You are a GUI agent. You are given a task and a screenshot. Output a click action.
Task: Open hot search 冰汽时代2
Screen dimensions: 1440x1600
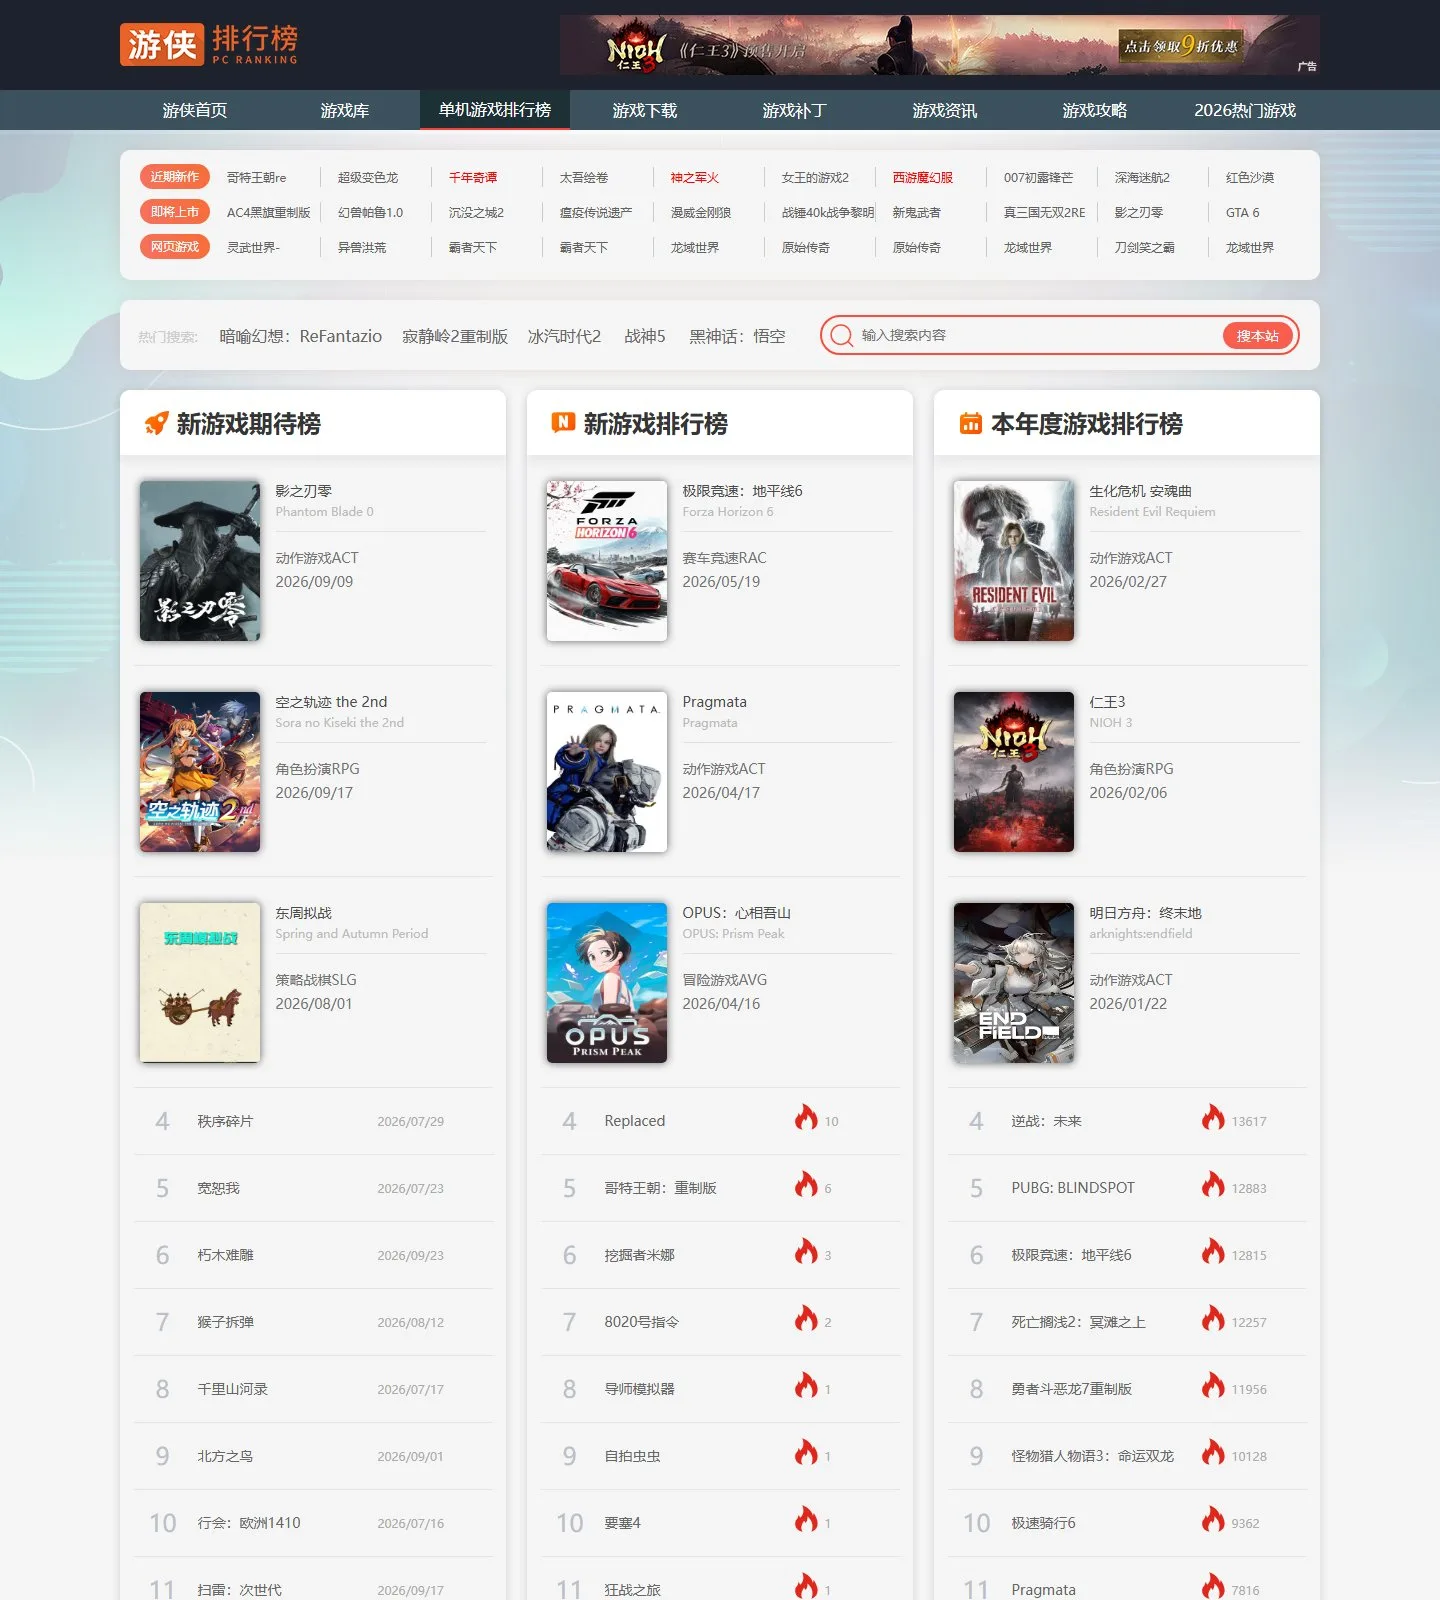(x=564, y=337)
